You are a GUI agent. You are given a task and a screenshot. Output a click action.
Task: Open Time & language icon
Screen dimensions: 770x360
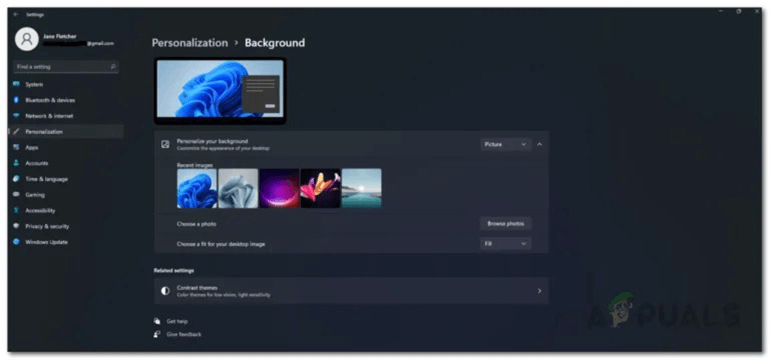tap(16, 179)
